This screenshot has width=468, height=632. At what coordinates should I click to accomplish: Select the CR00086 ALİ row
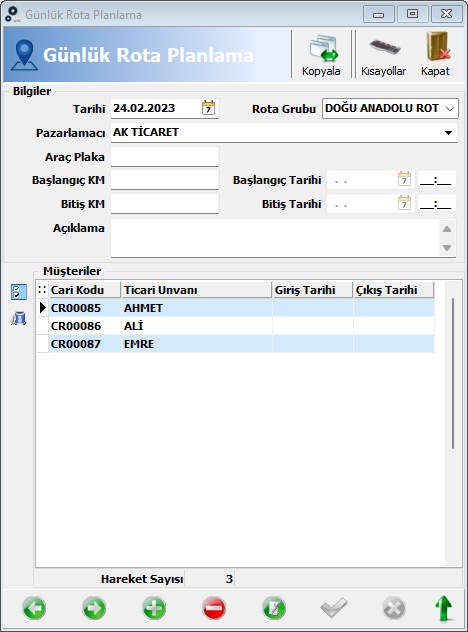pos(235,326)
